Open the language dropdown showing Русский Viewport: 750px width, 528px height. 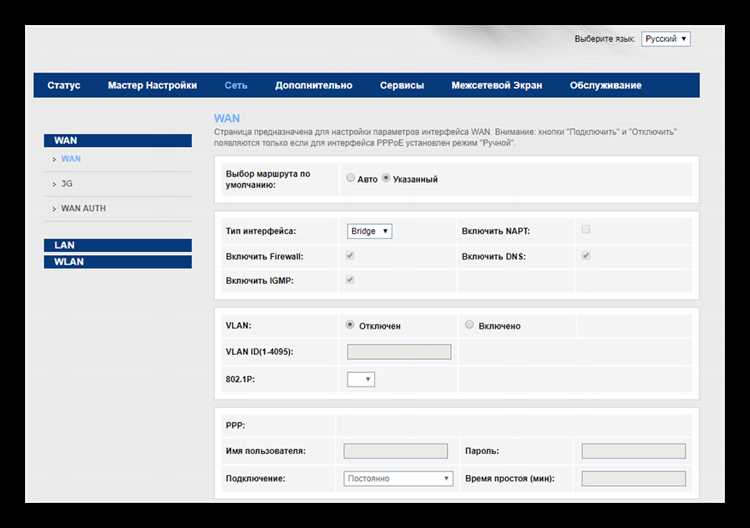click(x=666, y=39)
